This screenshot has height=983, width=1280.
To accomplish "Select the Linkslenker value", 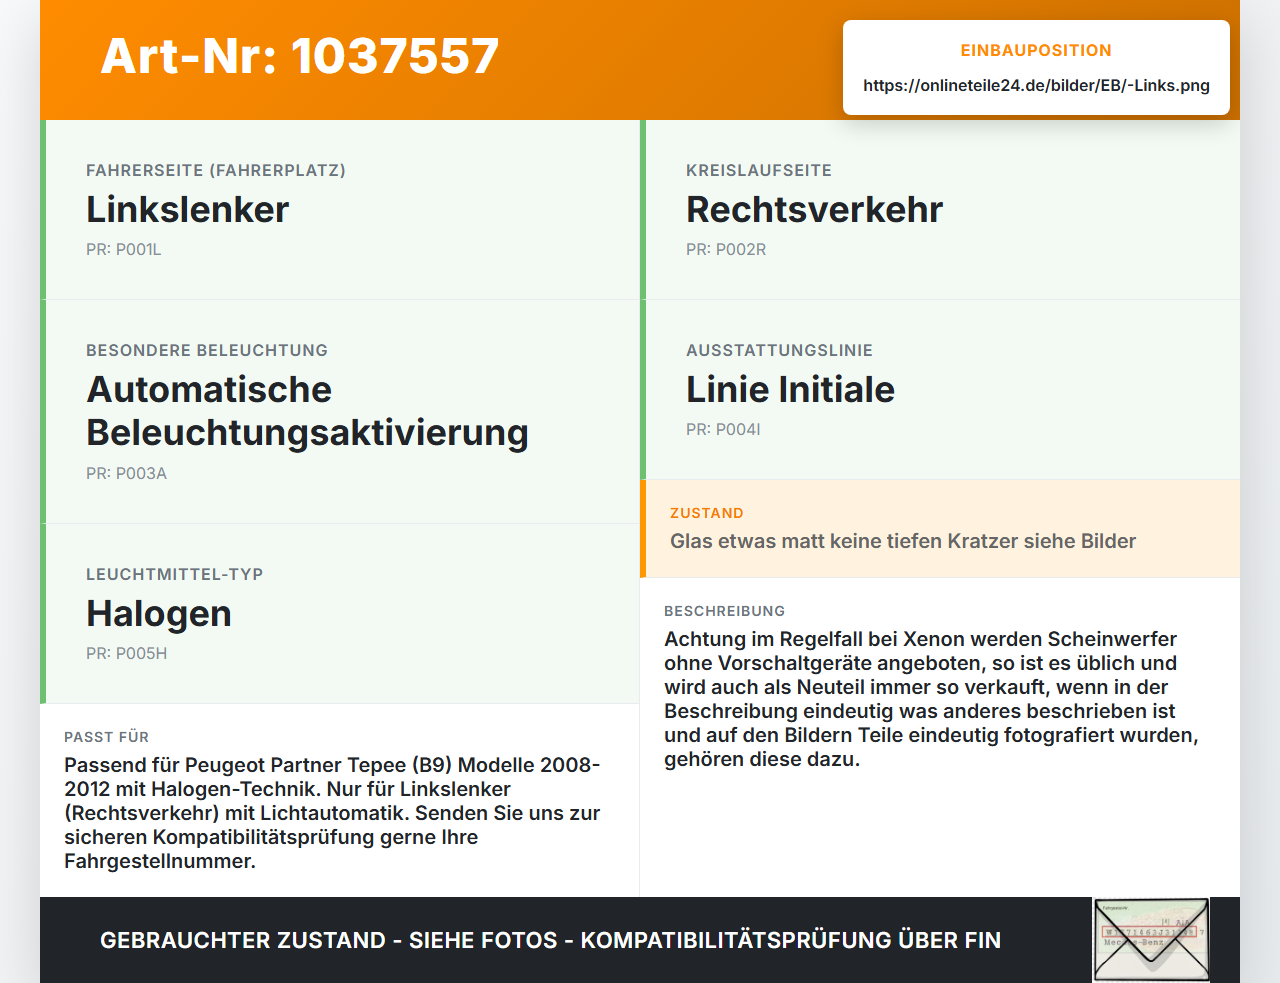I will (x=188, y=209).
